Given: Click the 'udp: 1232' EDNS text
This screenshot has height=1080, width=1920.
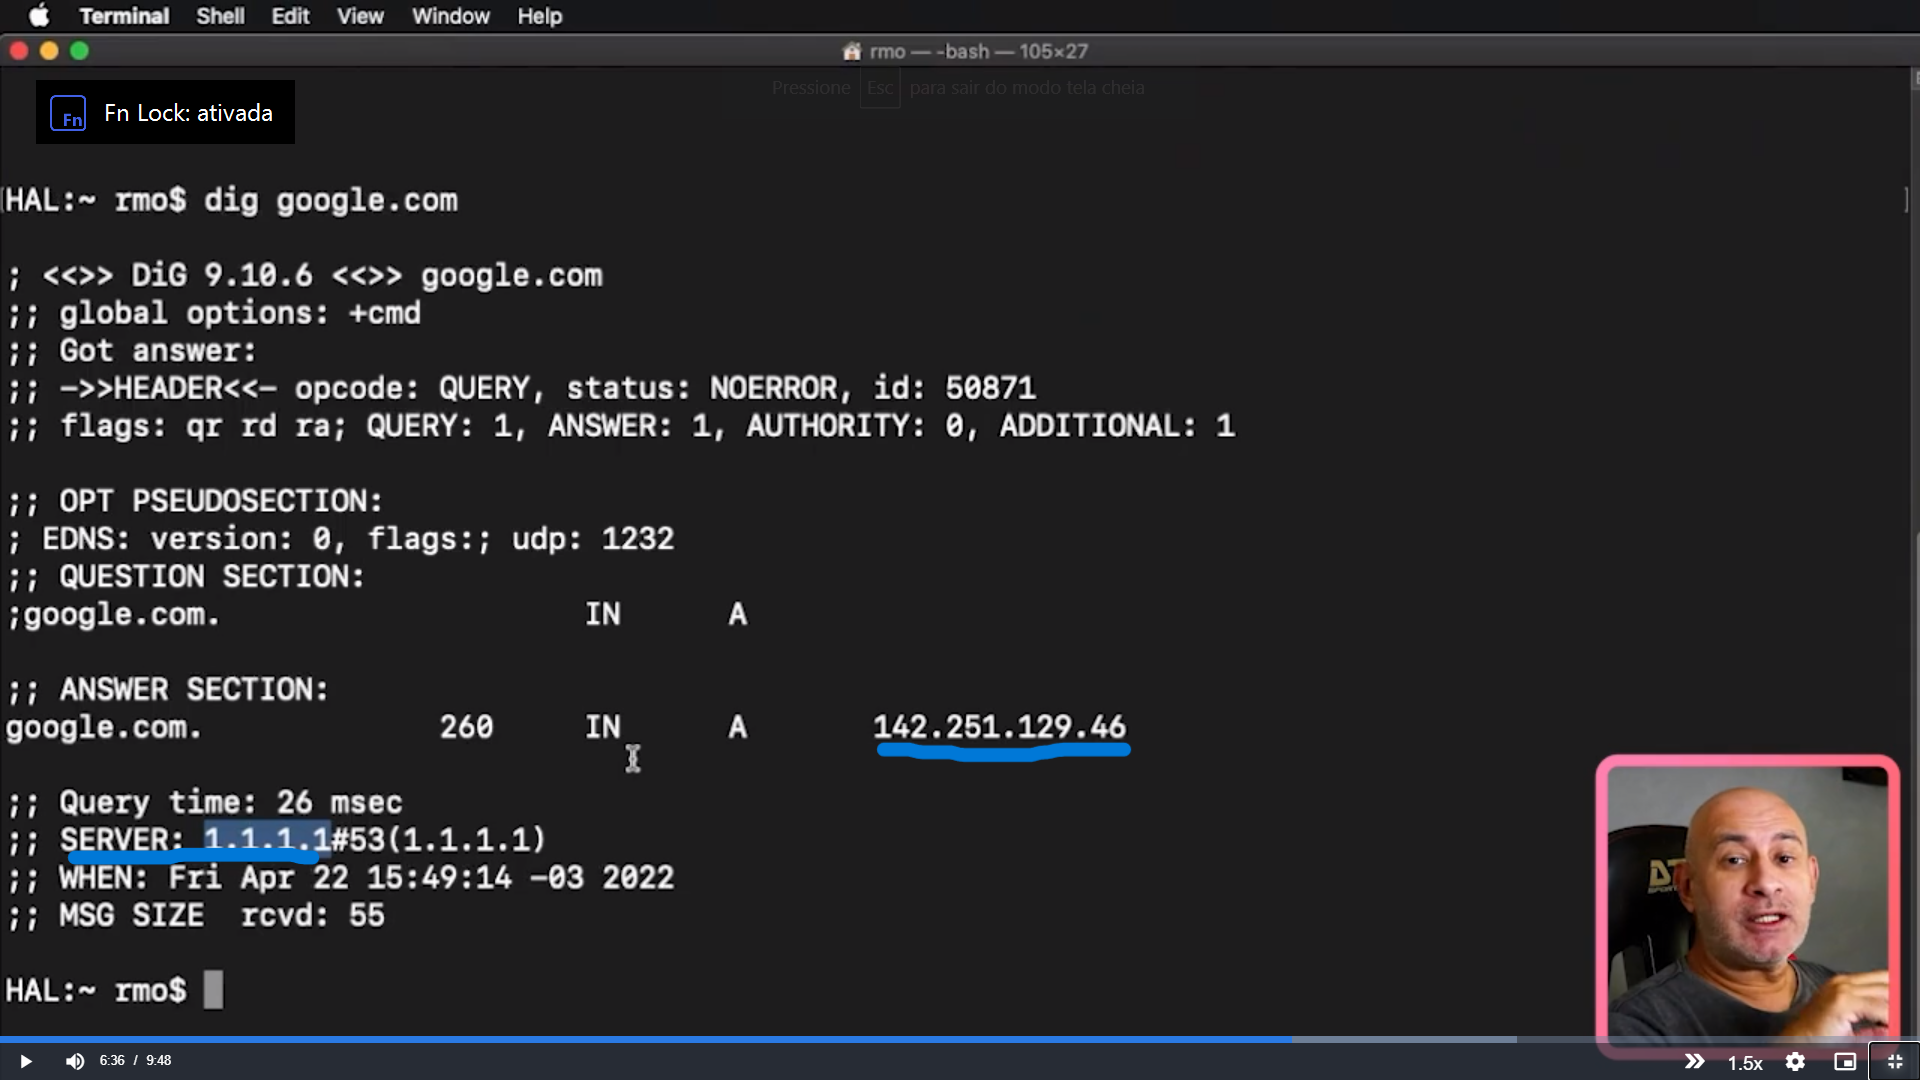Looking at the screenshot, I should point(592,539).
